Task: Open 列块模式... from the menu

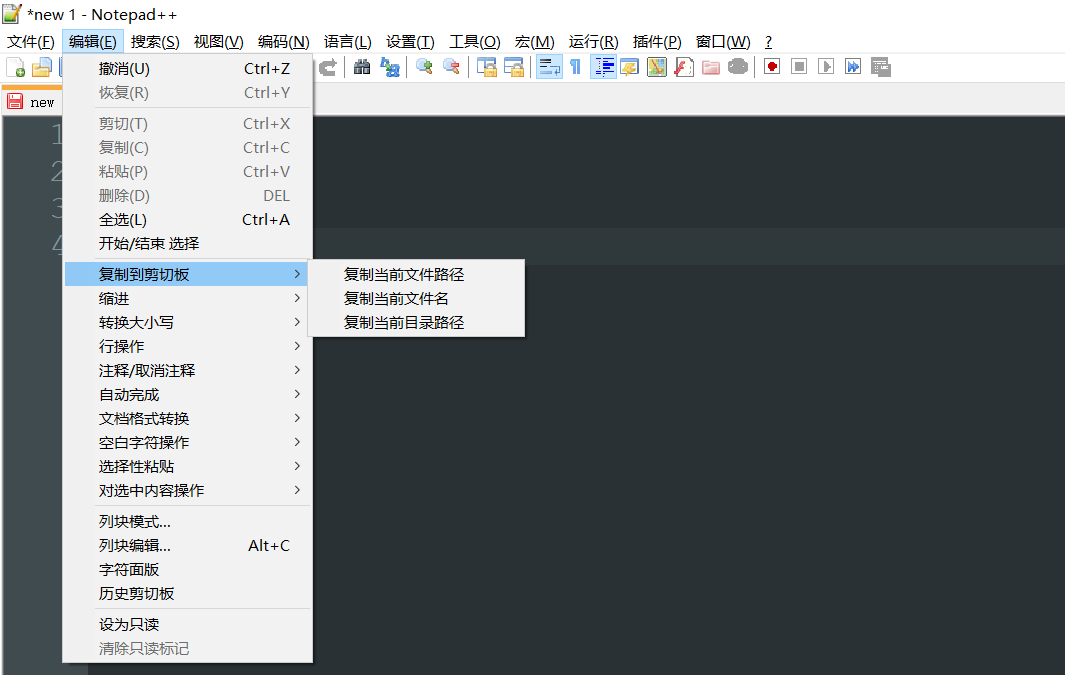Action: (x=187, y=522)
